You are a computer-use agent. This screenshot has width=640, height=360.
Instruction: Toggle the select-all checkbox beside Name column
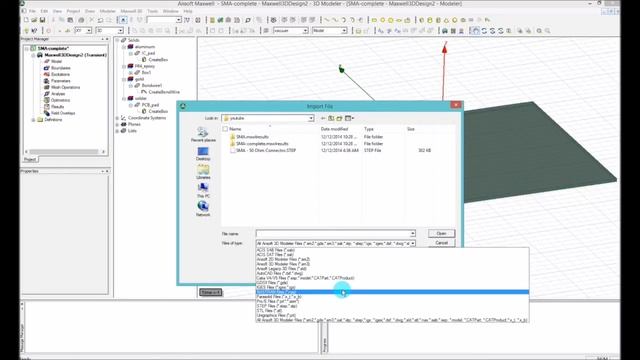click(x=225, y=129)
